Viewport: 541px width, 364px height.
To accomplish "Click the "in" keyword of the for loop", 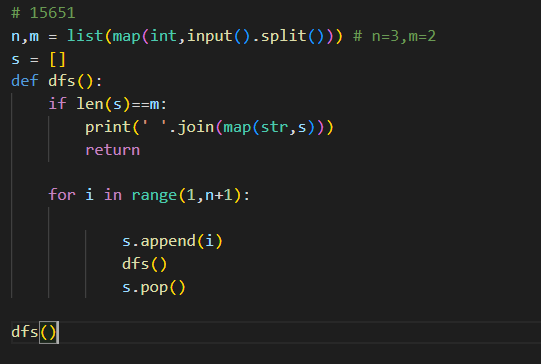I will (x=113, y=195).
